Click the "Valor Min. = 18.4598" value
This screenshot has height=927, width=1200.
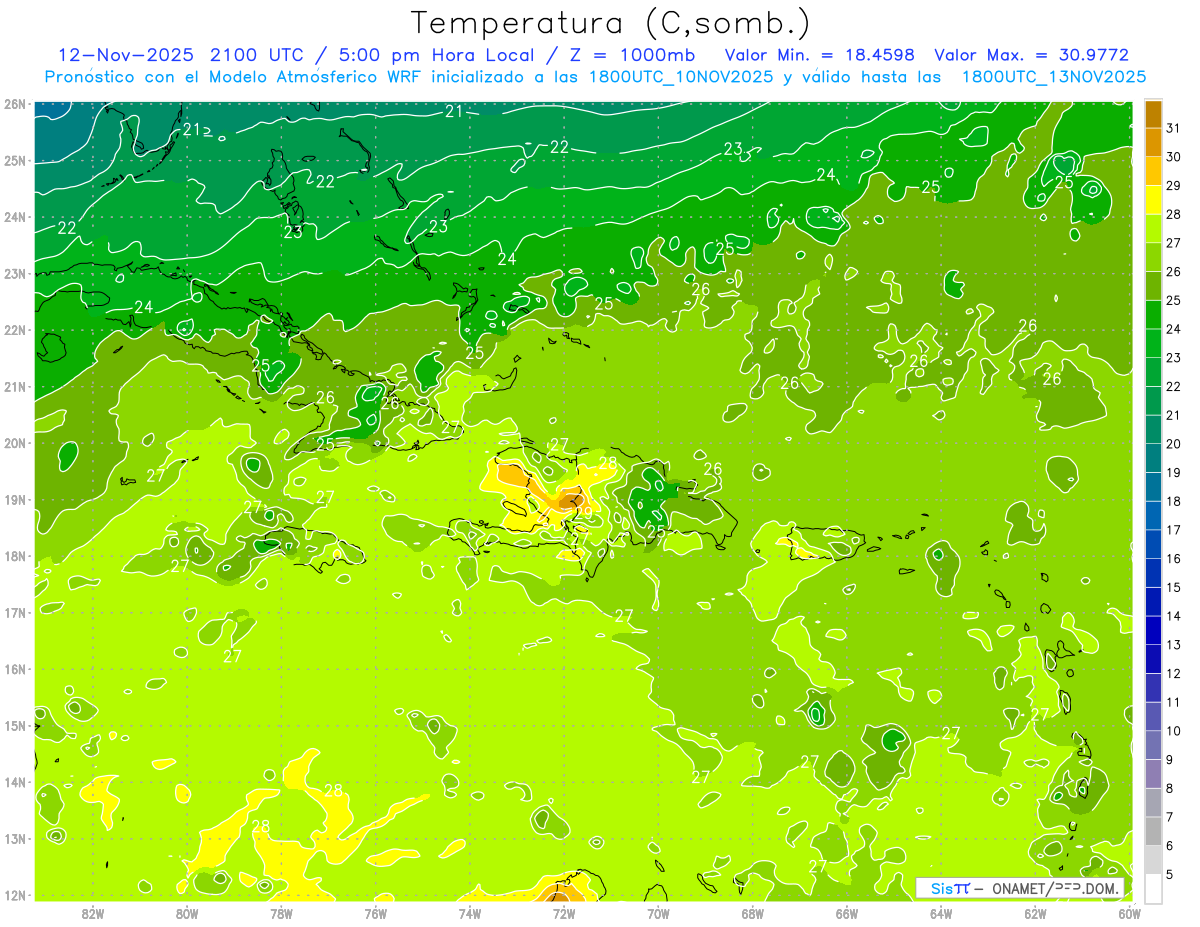coord(820,55)
